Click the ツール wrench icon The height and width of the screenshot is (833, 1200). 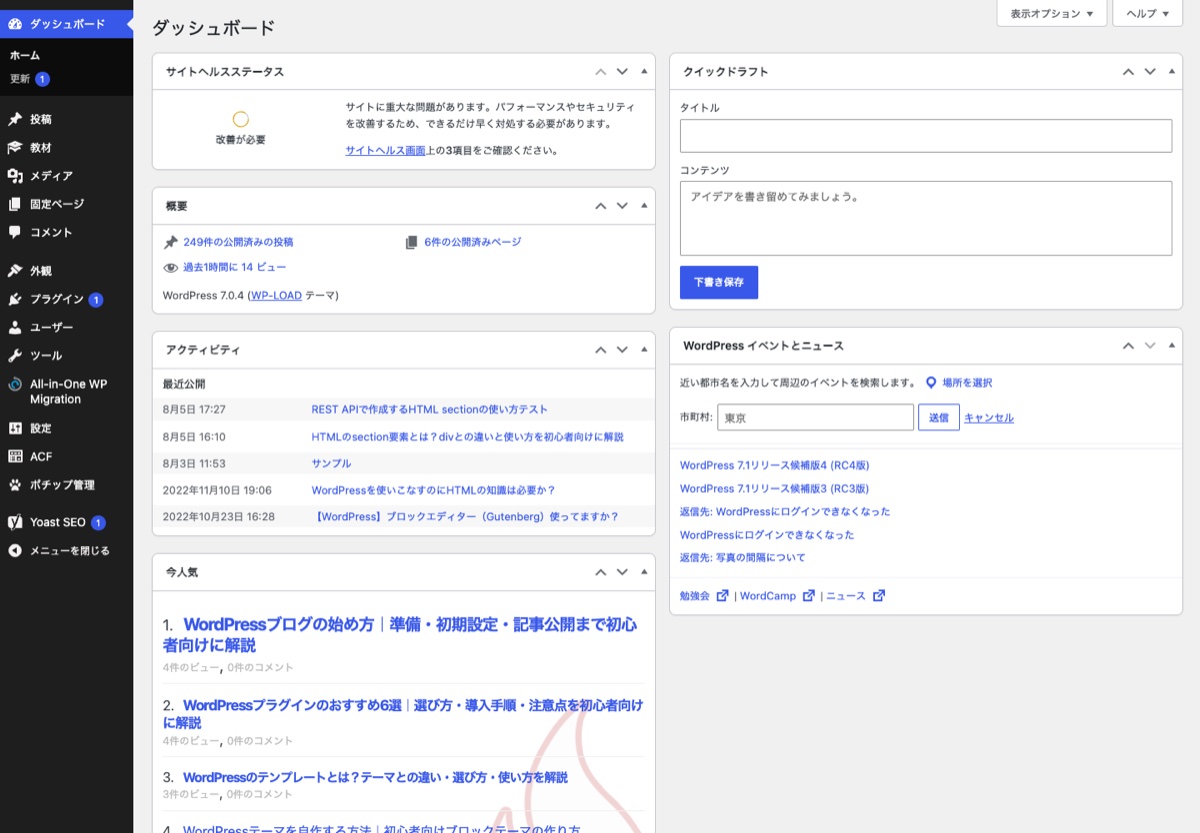coord(15,356)
